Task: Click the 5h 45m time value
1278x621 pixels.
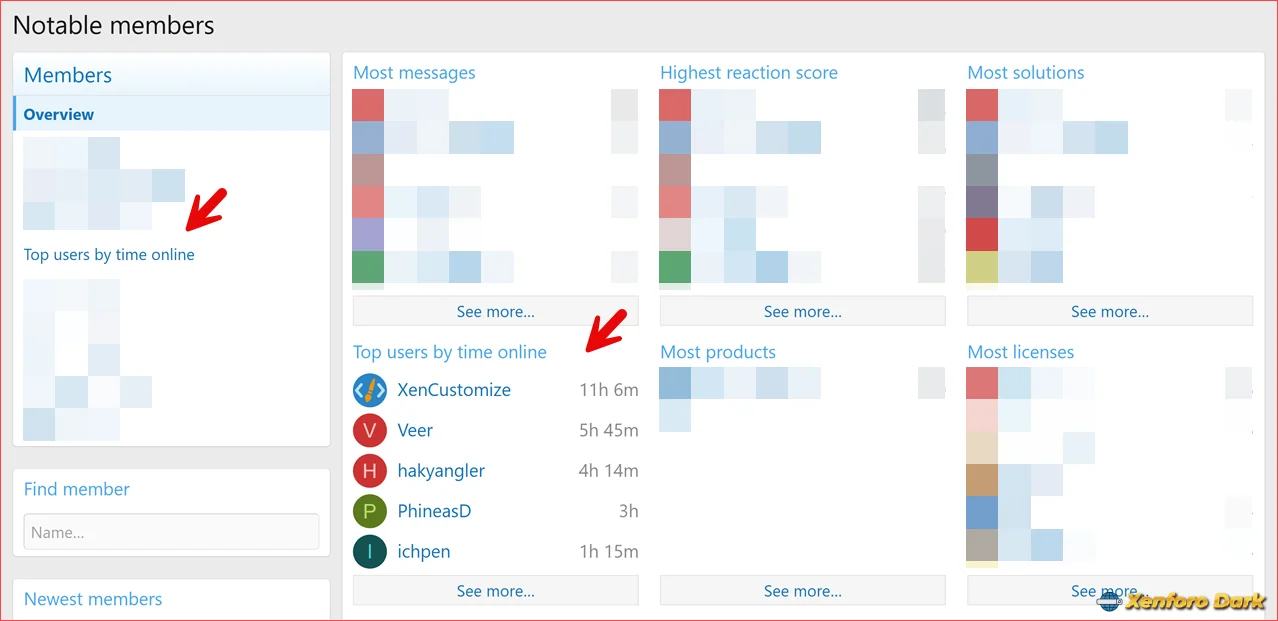Action: pos(608,430)
